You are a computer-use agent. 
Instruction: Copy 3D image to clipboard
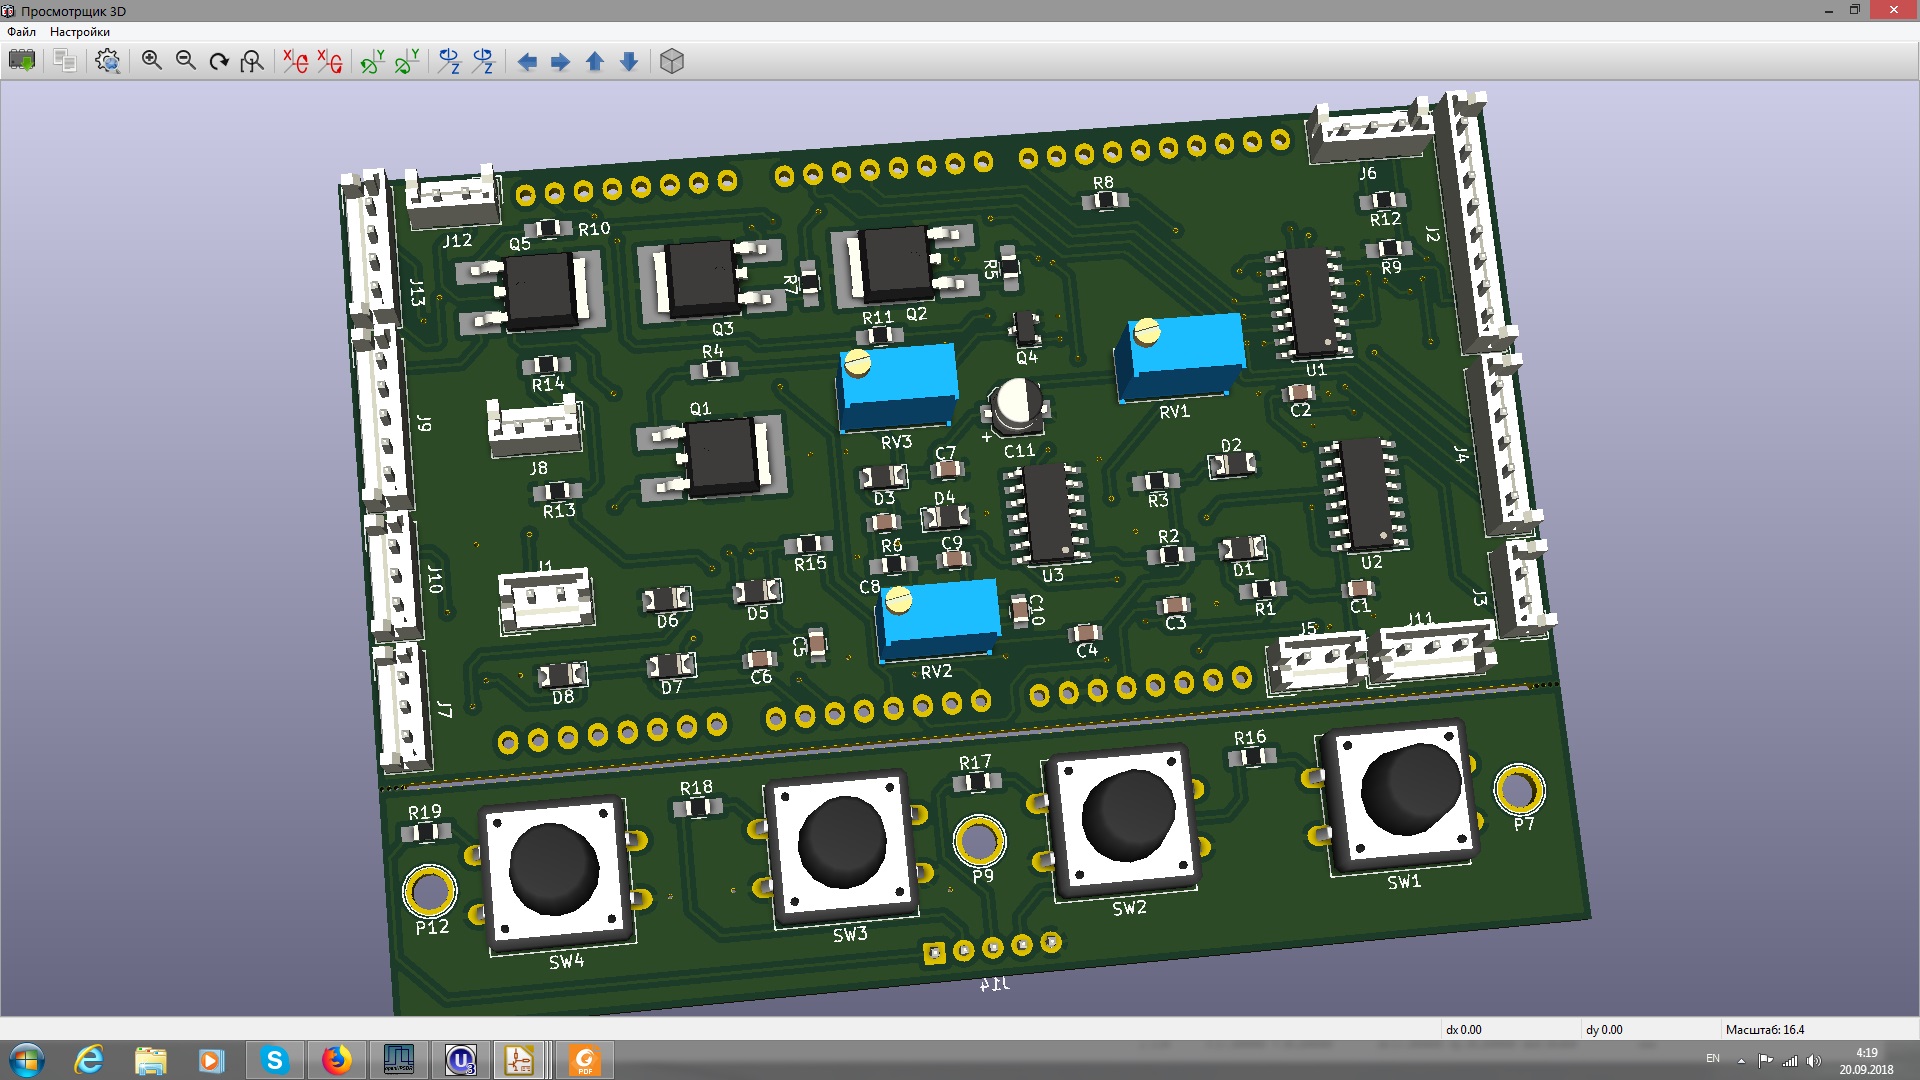pyautogui.click(x=65, y=61)
